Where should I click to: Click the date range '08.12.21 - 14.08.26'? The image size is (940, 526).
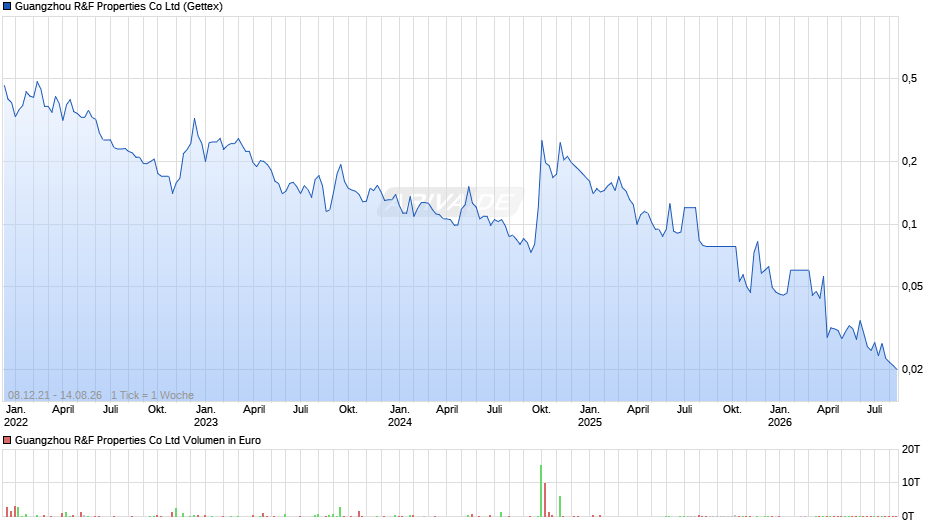coord(55,395)
